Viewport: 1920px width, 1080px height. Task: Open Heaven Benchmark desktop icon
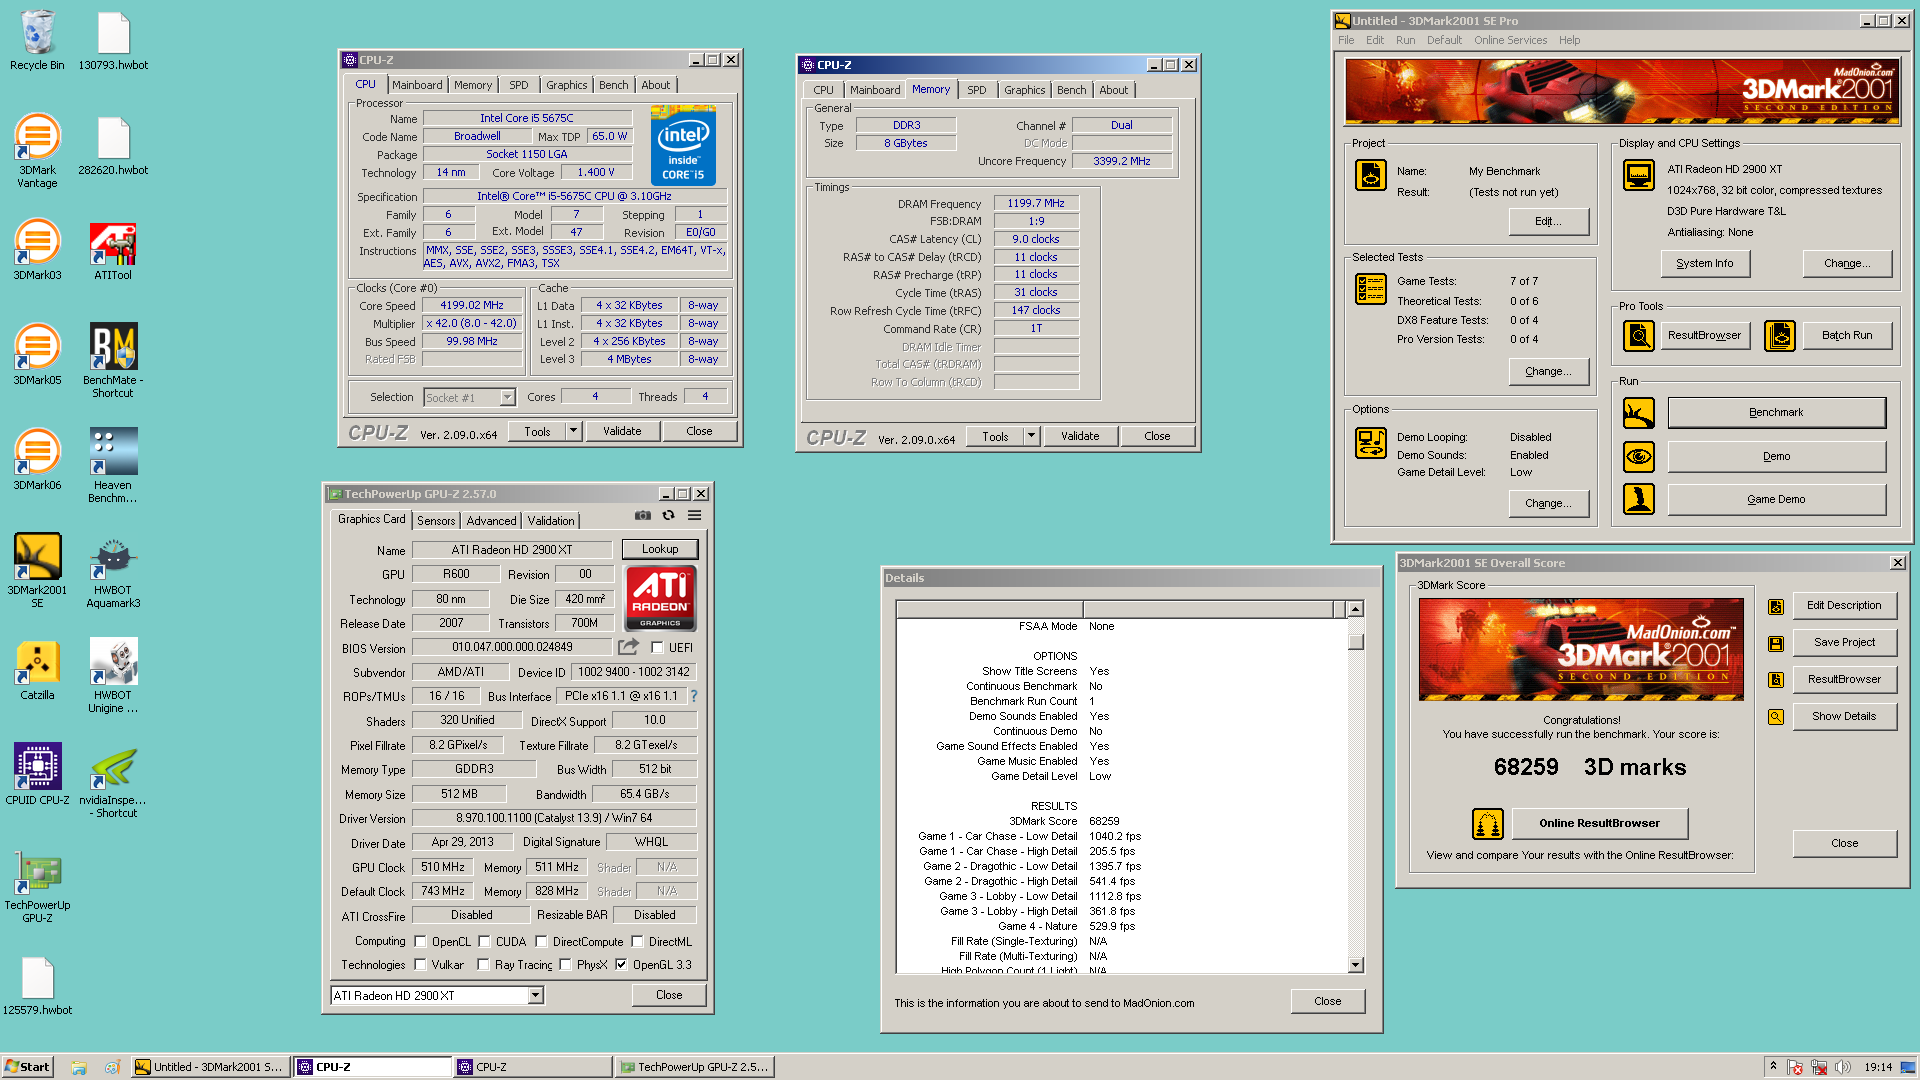pyautogui.click(x=113, y=465)
